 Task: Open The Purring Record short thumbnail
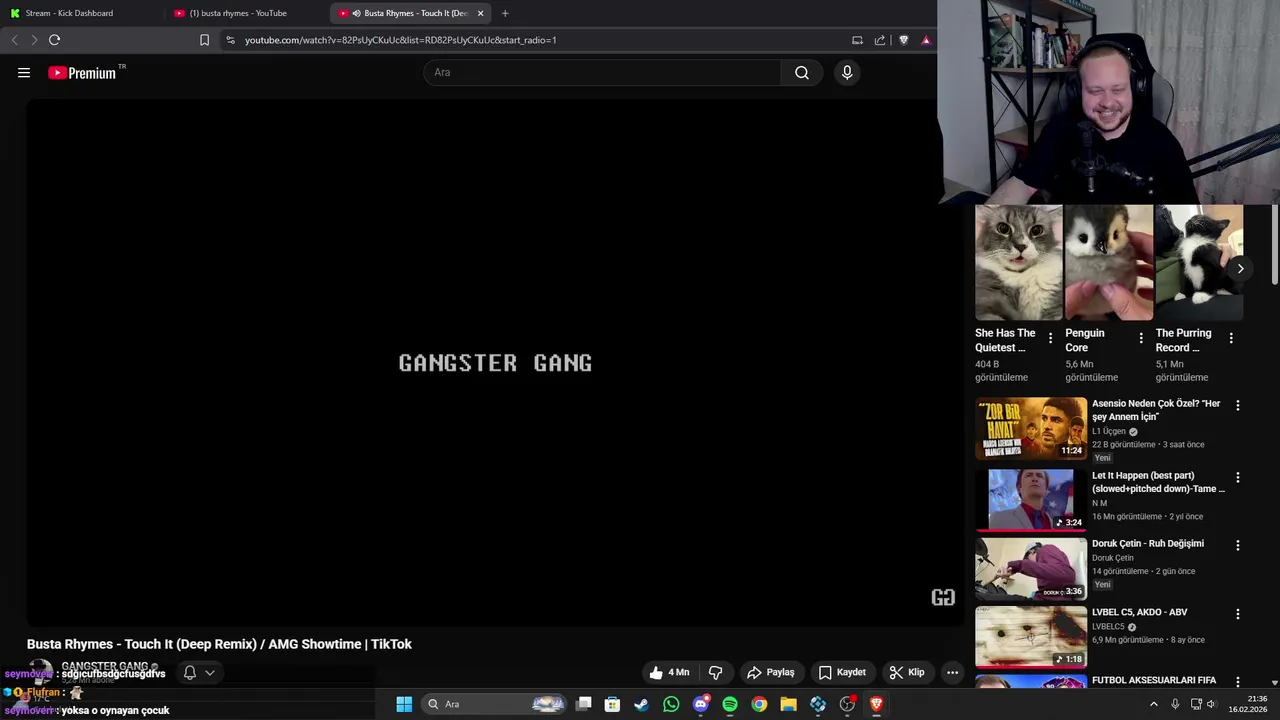pyautogui.click(x=1198, y=262)
